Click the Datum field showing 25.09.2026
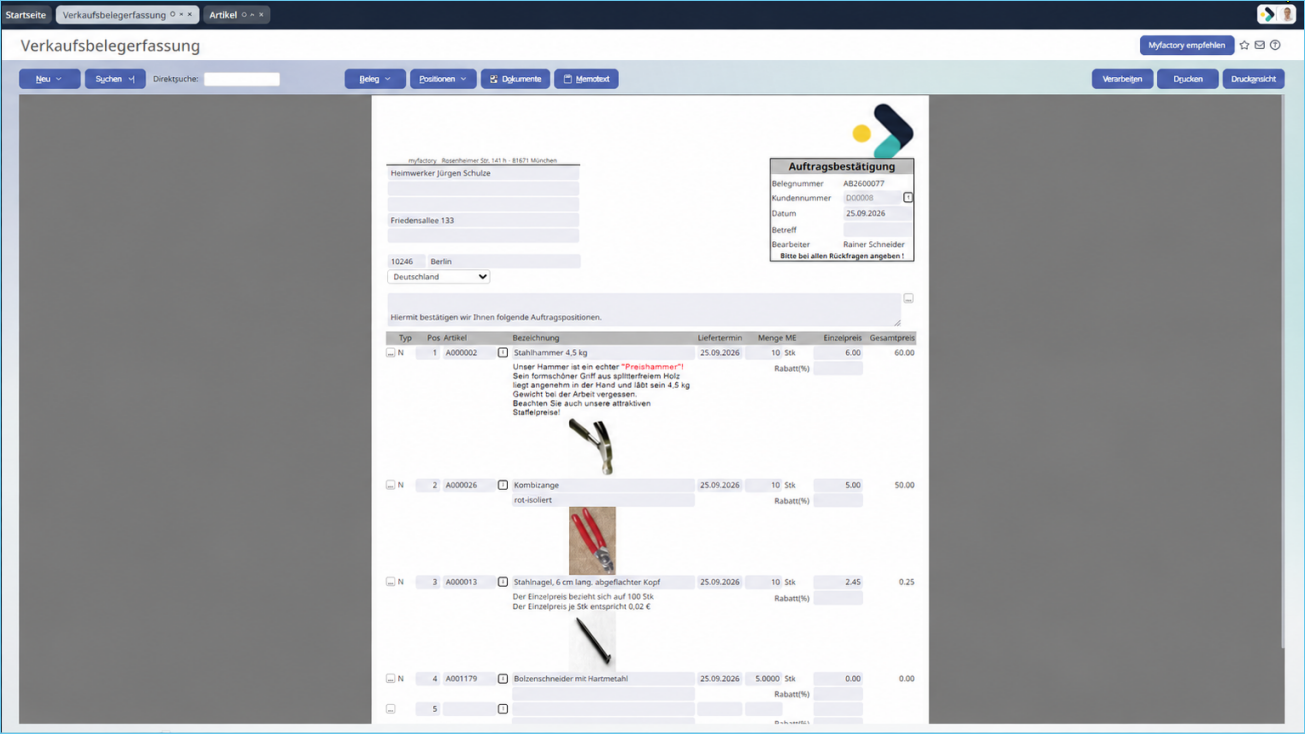This screenshot has height=734, width=1305. coord(877,214)
